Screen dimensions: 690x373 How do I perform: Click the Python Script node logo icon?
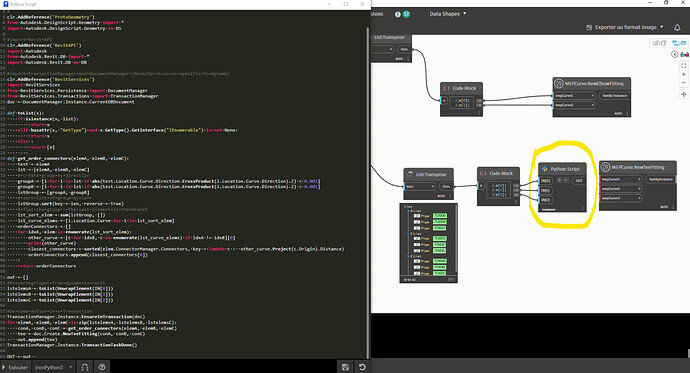(545, 169)
